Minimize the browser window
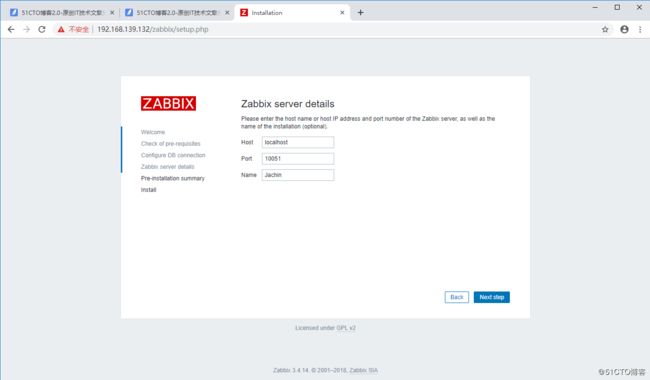This screenshot has width=650, height=380. (x=595, y=7)
